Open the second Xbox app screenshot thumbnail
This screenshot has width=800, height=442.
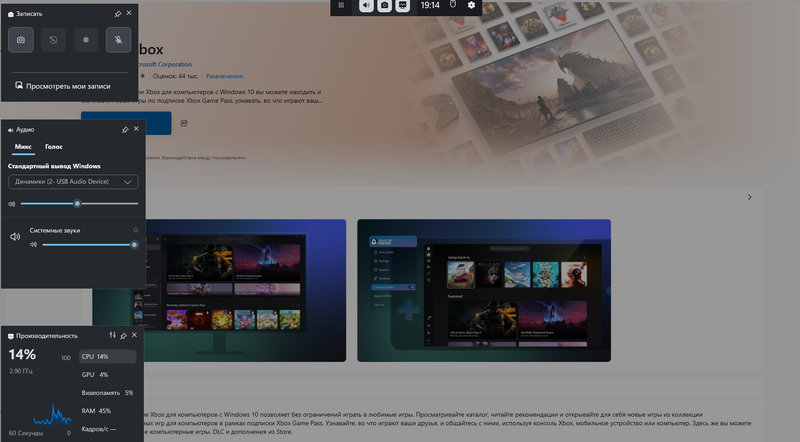(x=484, y=290)
